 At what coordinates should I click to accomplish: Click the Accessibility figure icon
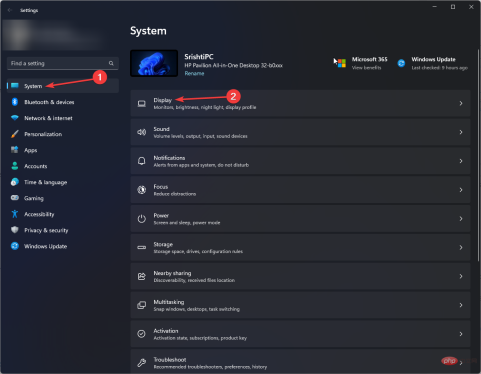tap(15, 214)
